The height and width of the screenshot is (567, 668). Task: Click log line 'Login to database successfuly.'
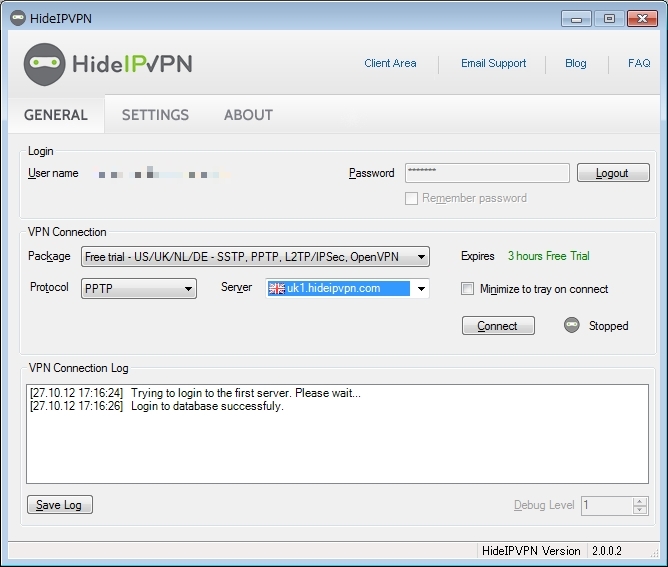pos(207,406)
